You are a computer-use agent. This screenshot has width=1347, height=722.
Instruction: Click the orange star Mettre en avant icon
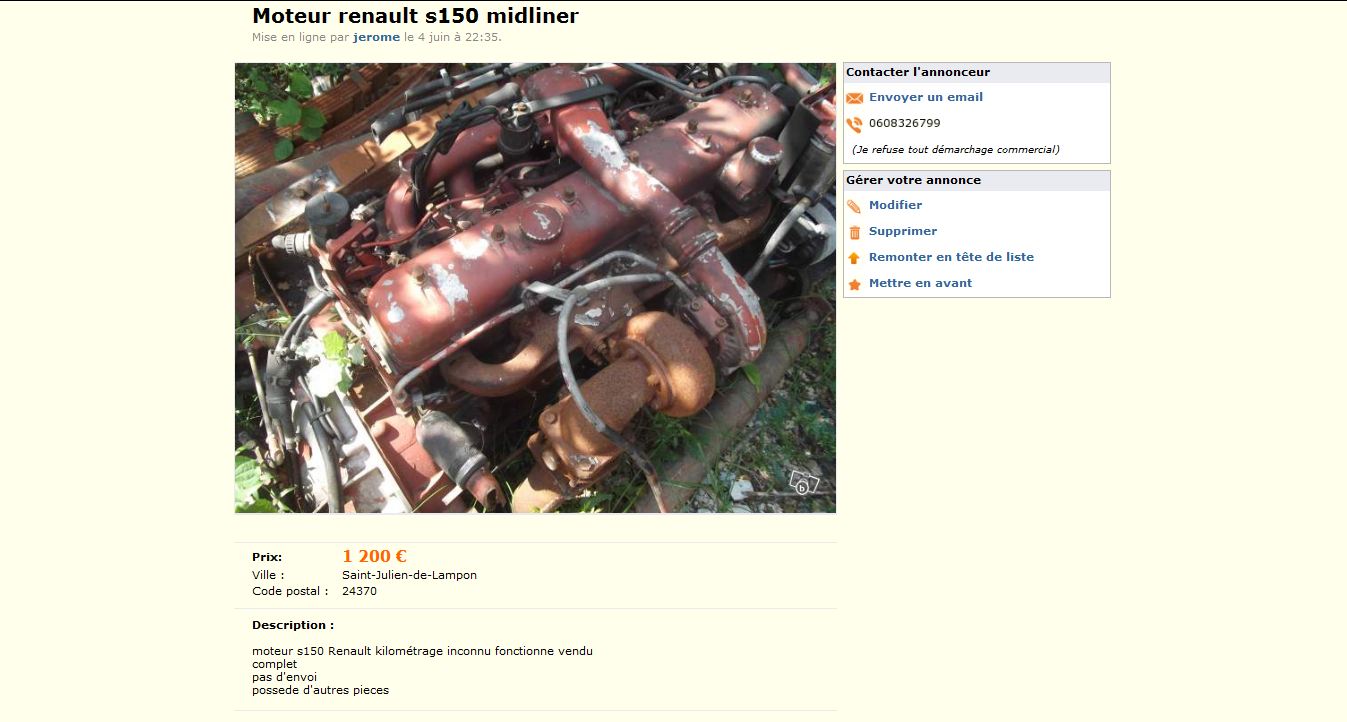pyautogui.click(x=854, y=284)
